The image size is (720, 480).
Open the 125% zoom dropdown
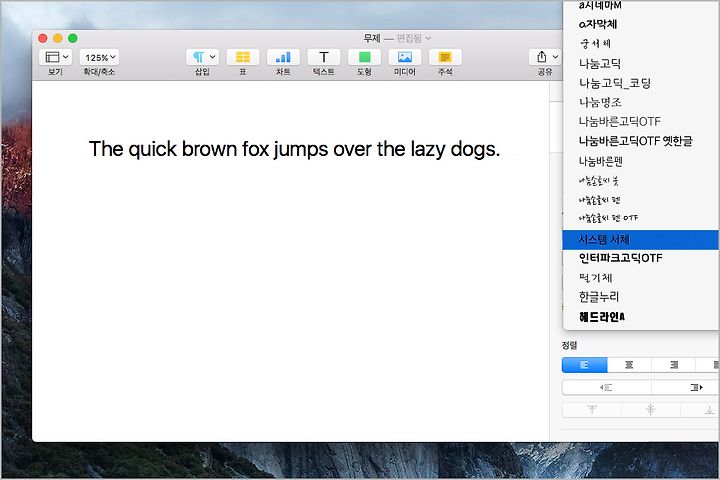pyautogui.click(x=100, y=57)
